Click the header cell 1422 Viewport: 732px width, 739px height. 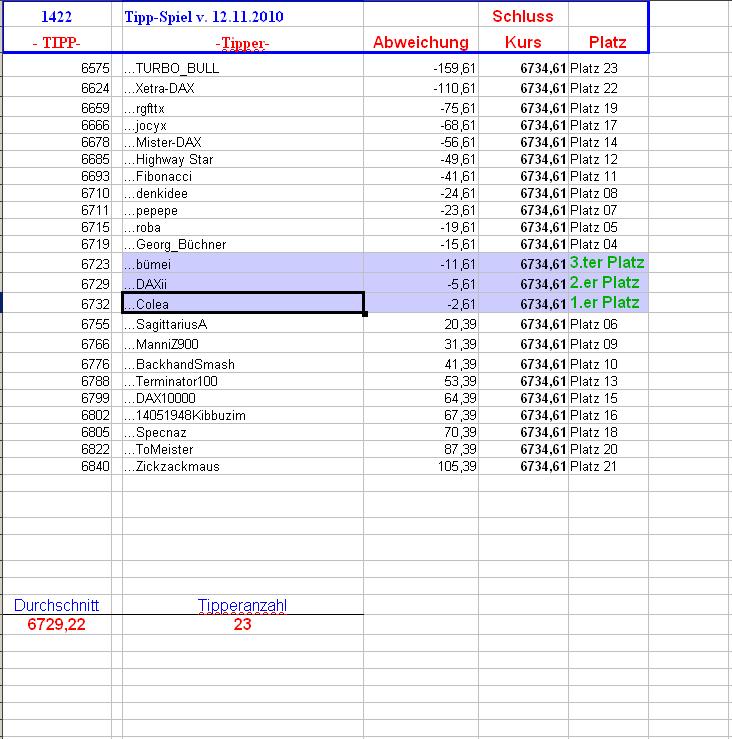(x=57, y=16)
